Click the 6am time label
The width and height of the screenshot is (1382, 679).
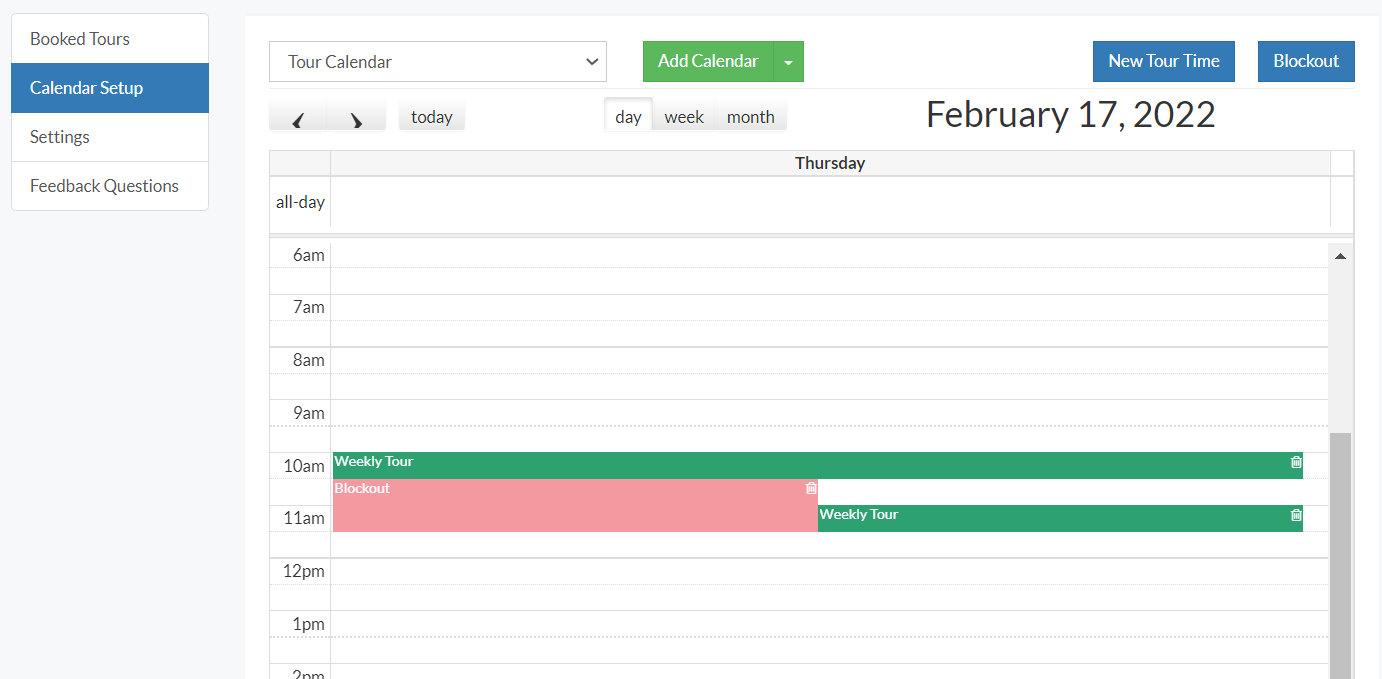(309, 255)
